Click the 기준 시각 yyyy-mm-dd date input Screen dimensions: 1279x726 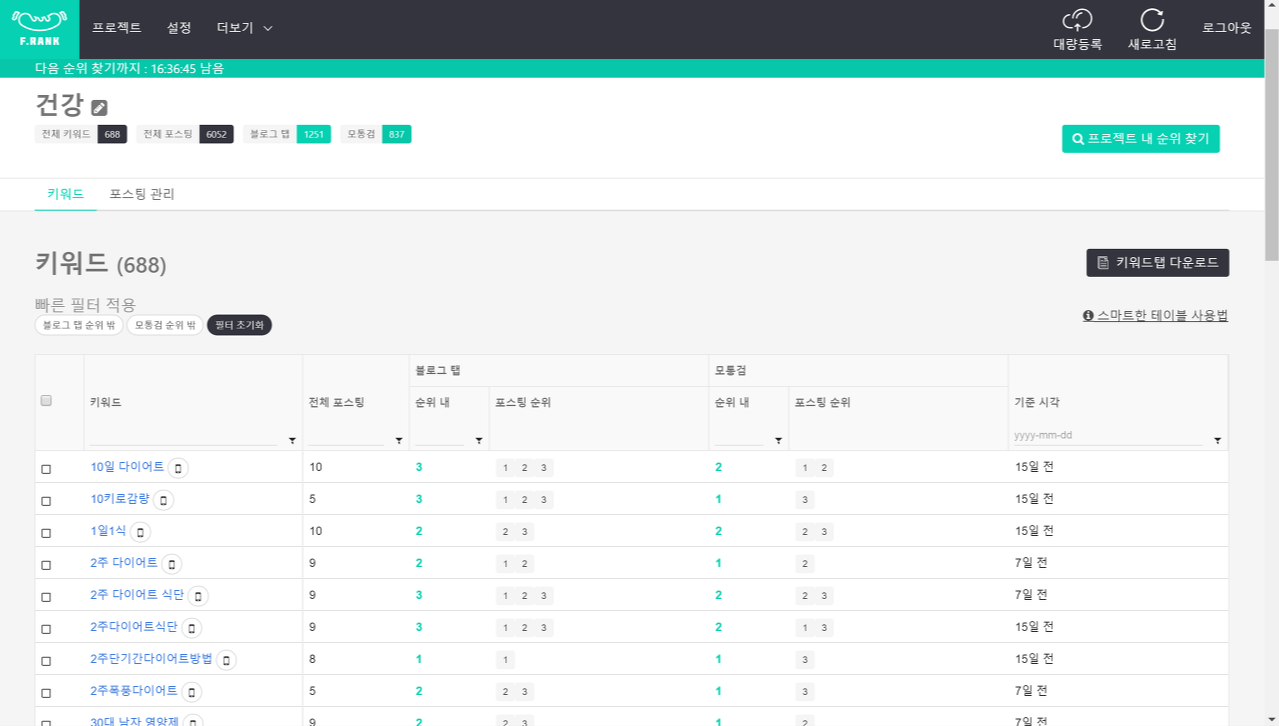1108,436
